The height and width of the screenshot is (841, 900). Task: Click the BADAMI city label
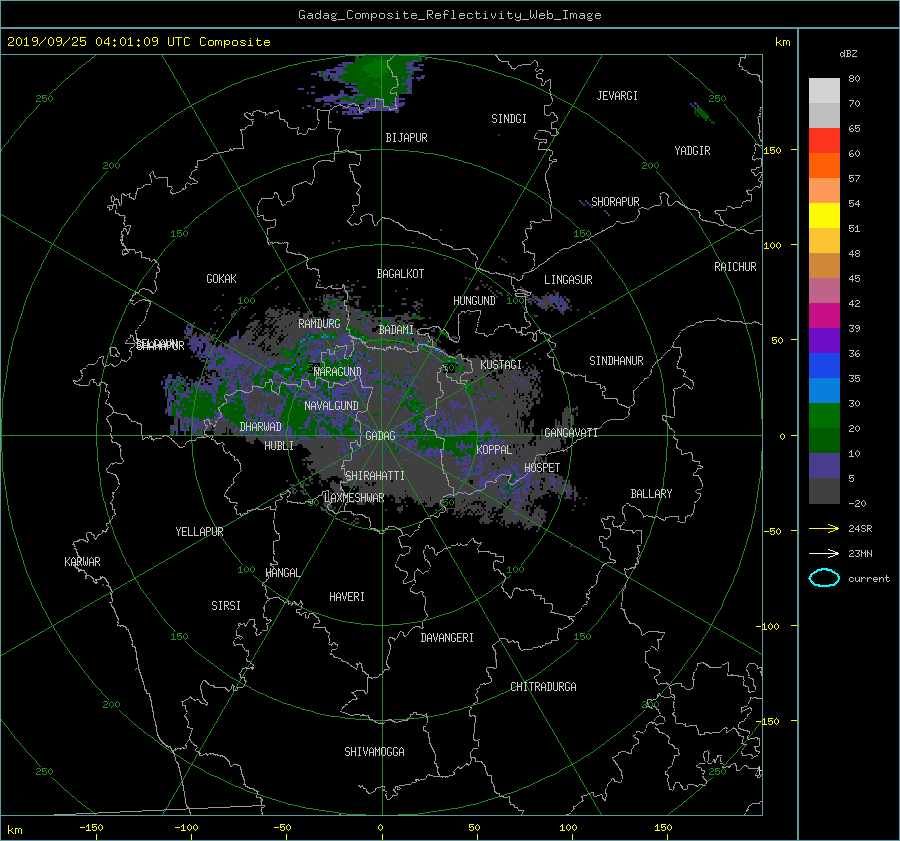396,330
